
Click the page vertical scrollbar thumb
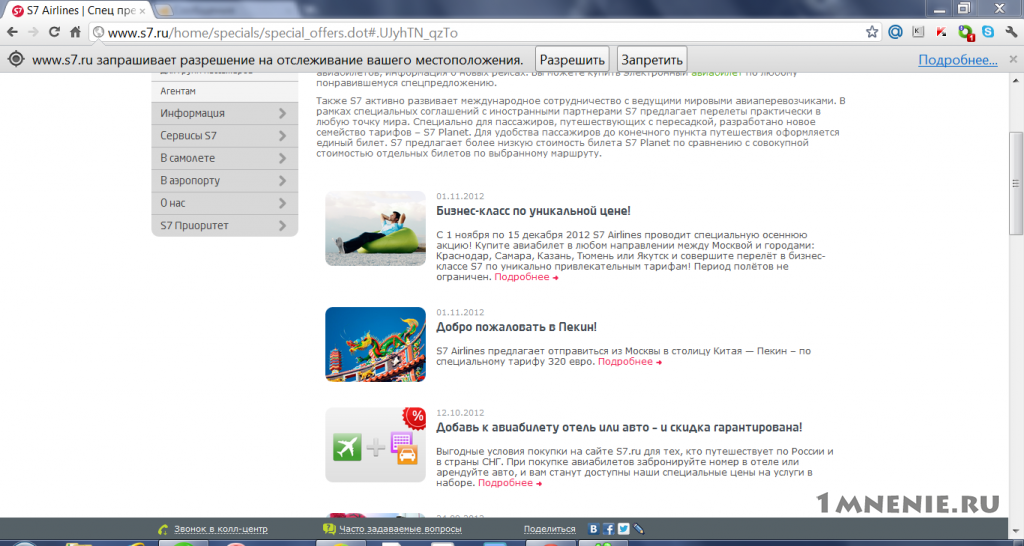(1016, 184)
